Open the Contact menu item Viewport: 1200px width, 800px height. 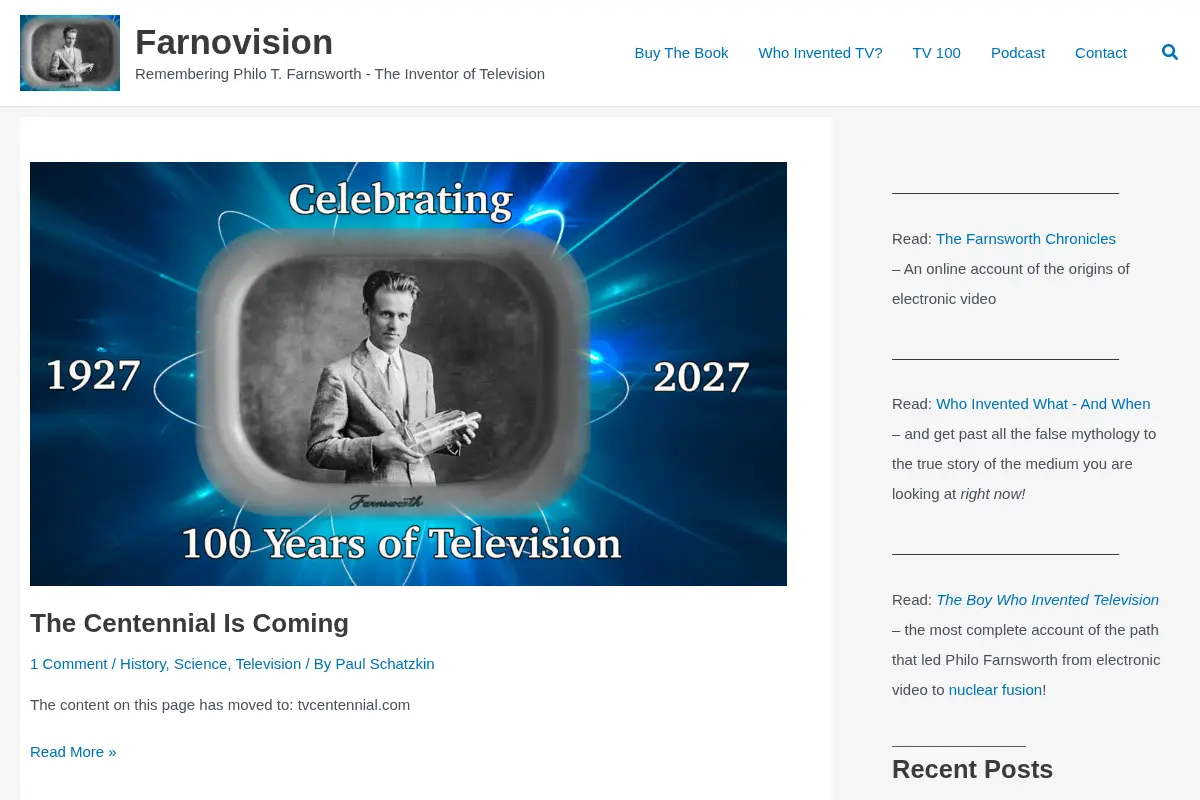click(x=1101, y=53)
